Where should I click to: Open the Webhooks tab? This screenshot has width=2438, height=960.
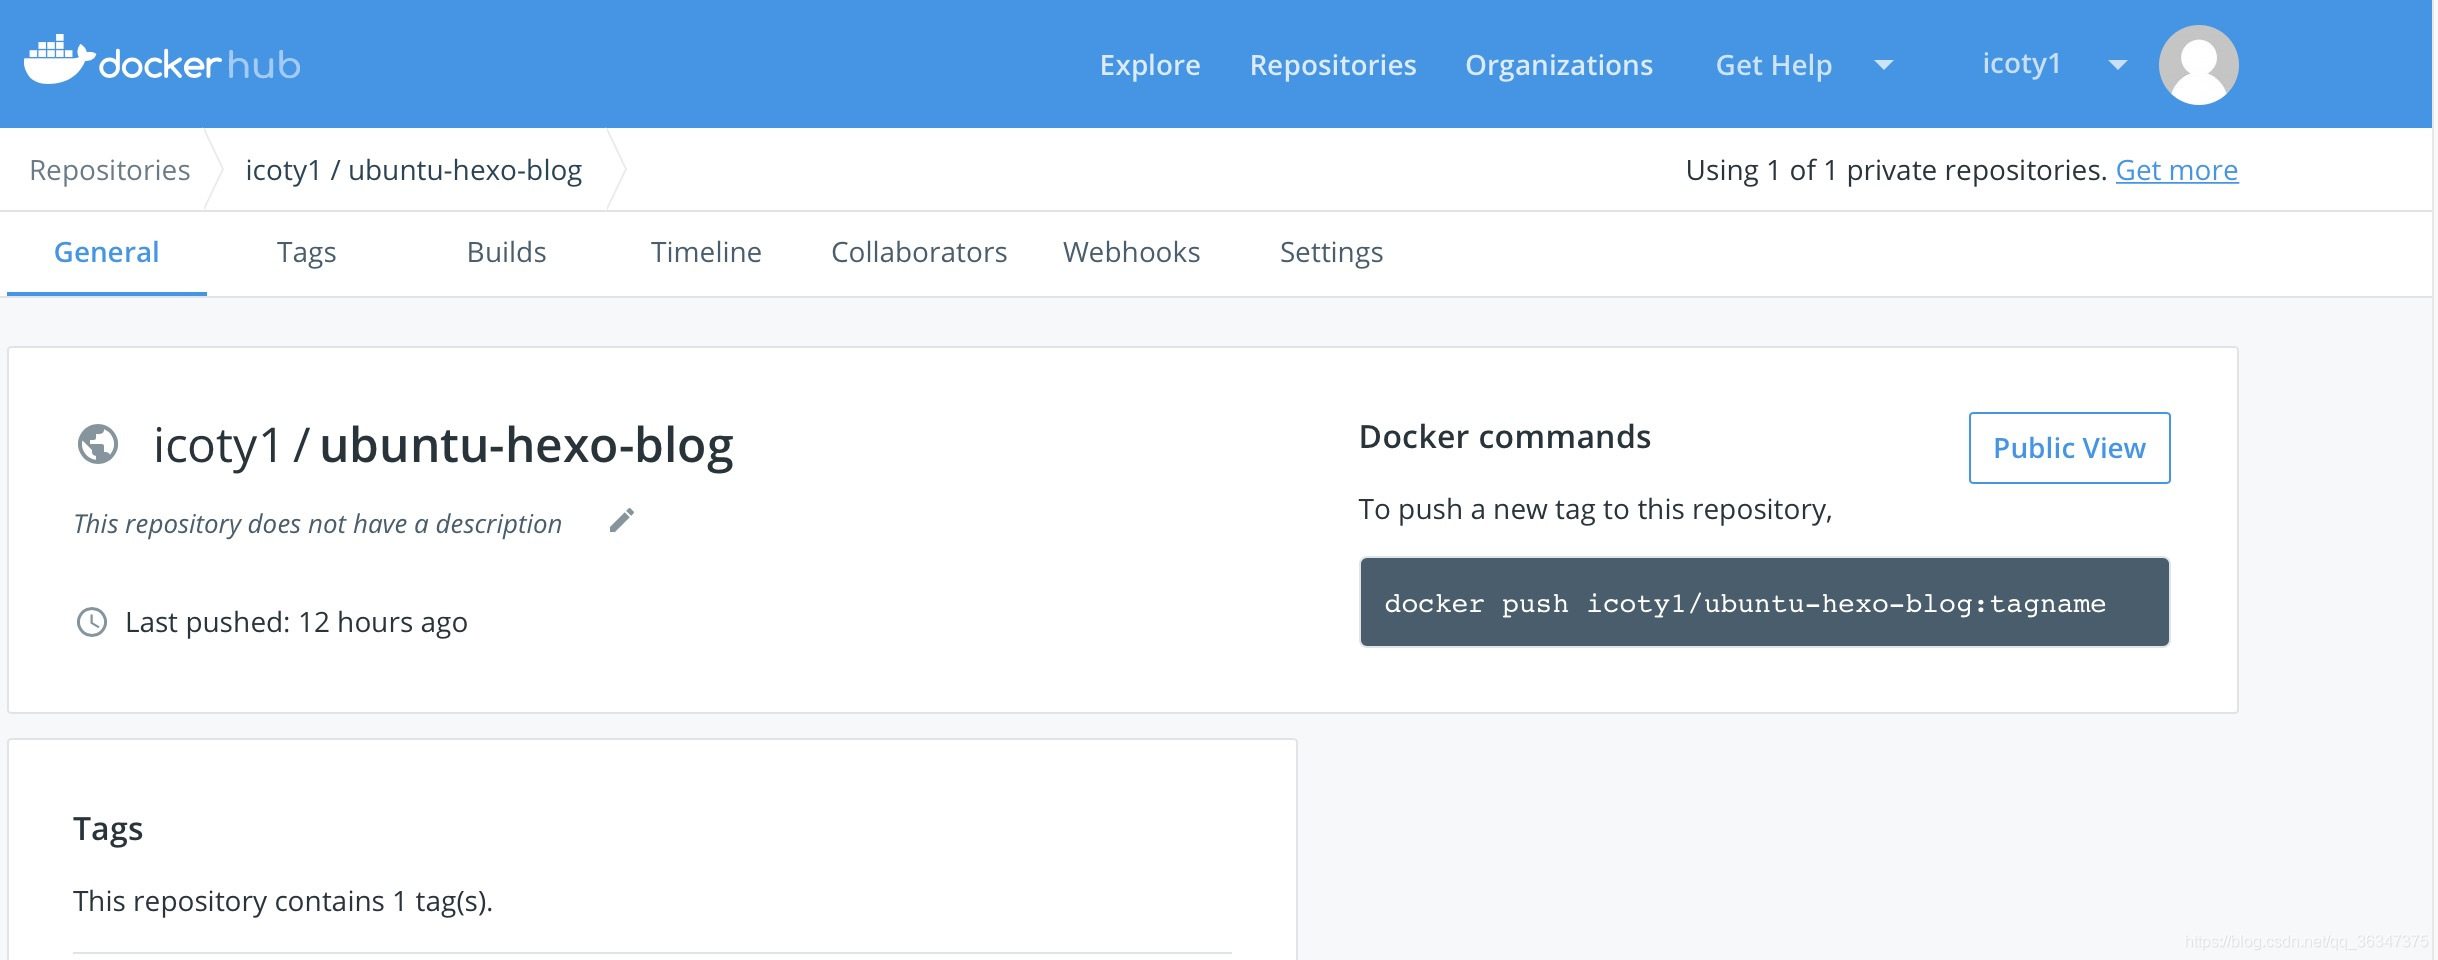(1132, 252)
